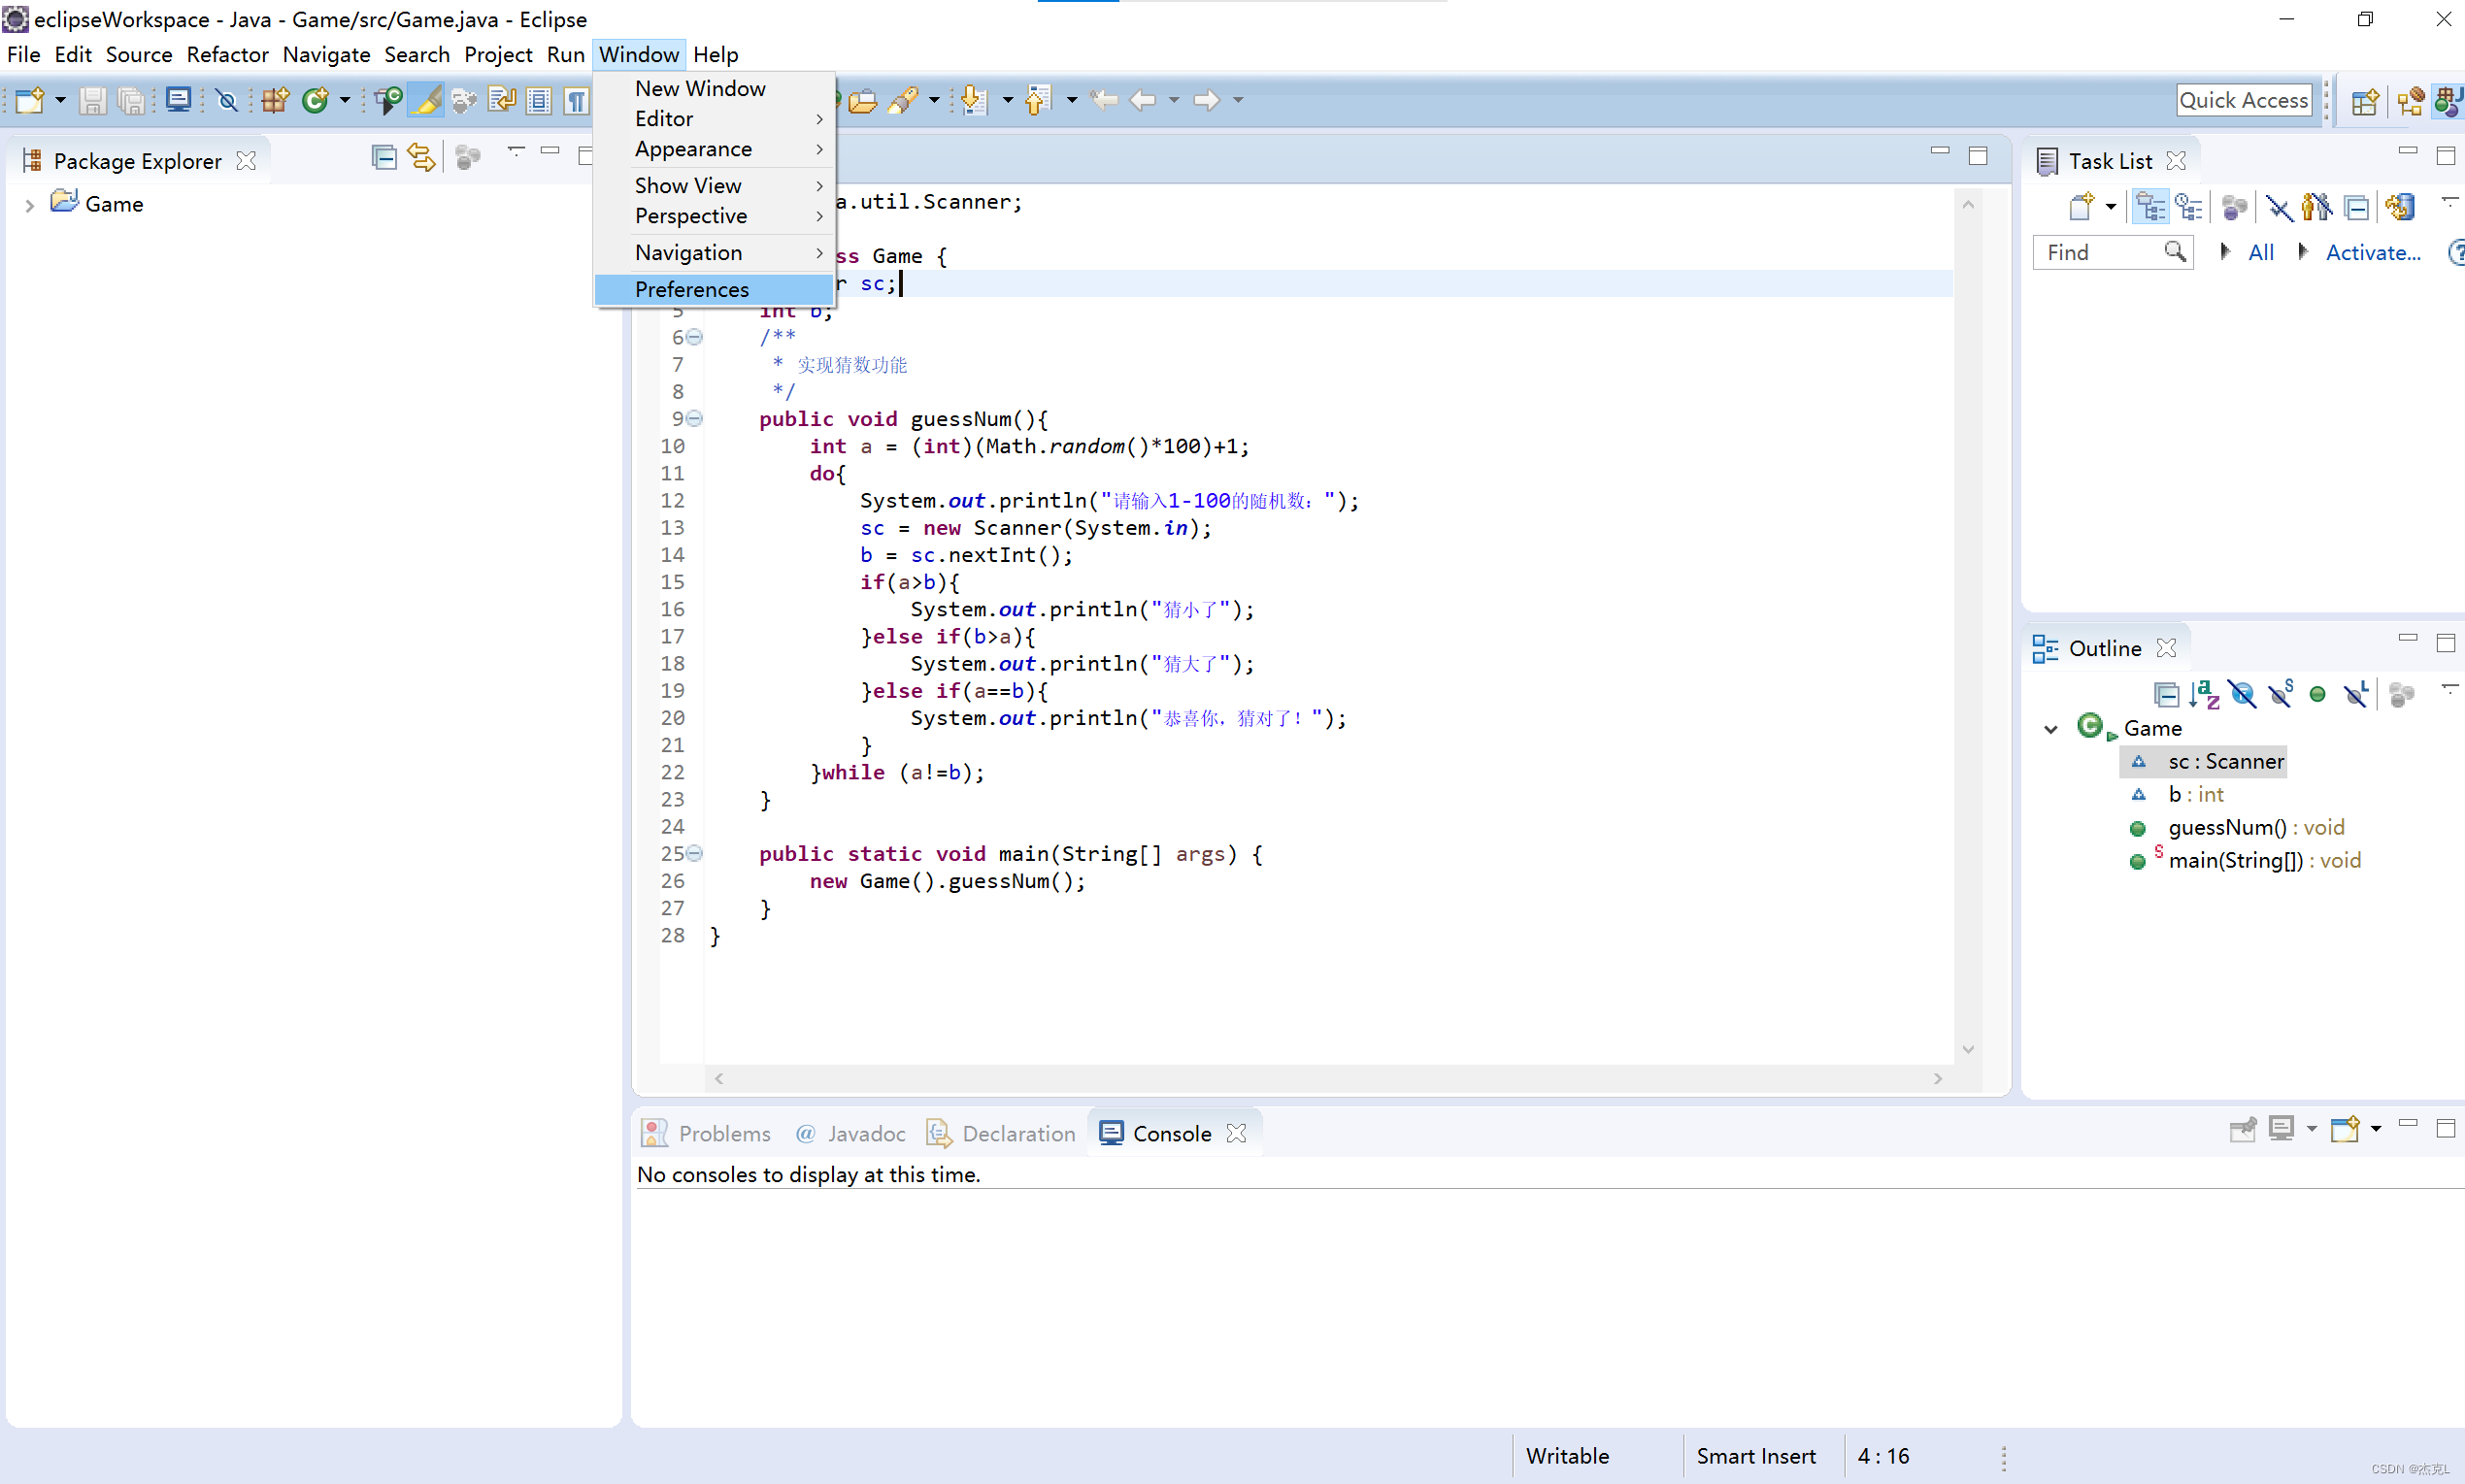Open the Editor submenu
The width and height of the screenshot is (2465, 1484).
point(714,119)
